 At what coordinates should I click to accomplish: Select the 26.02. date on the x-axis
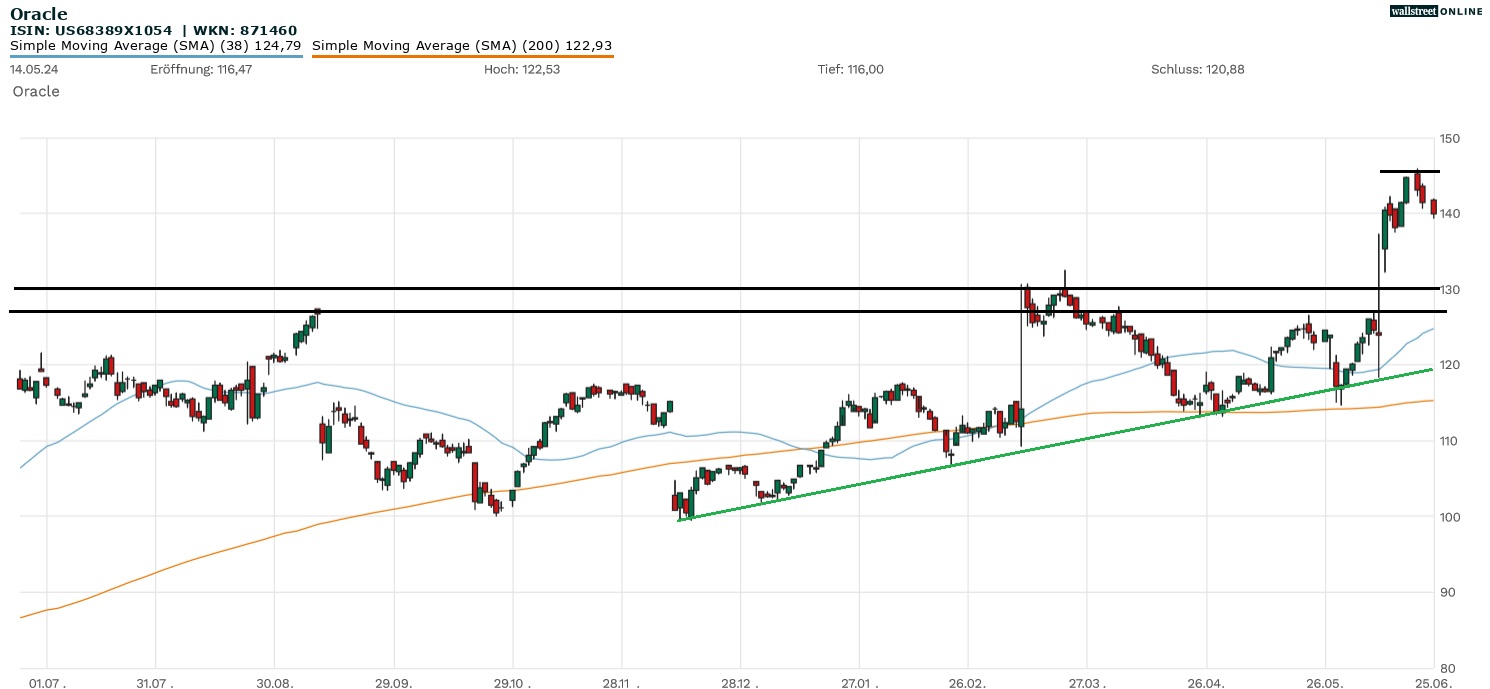click(966, 682)
